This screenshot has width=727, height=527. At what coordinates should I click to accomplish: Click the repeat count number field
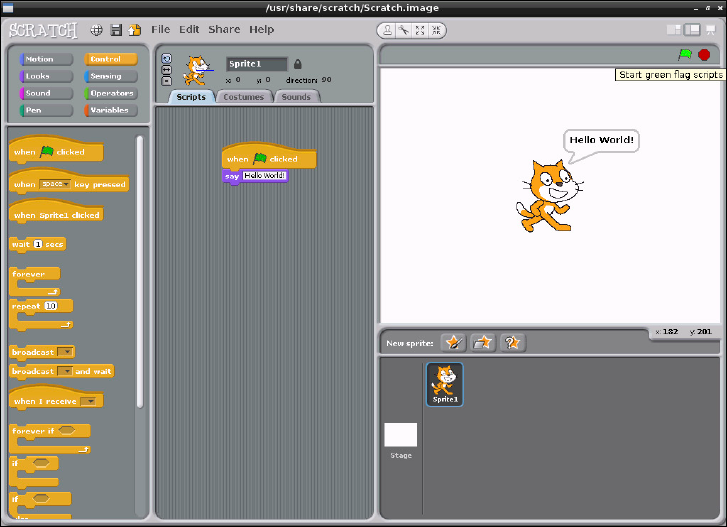coord(51,306)
